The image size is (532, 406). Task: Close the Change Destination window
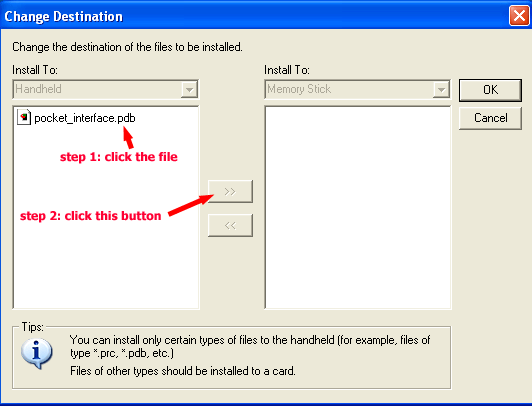click(x=519, y=16)
